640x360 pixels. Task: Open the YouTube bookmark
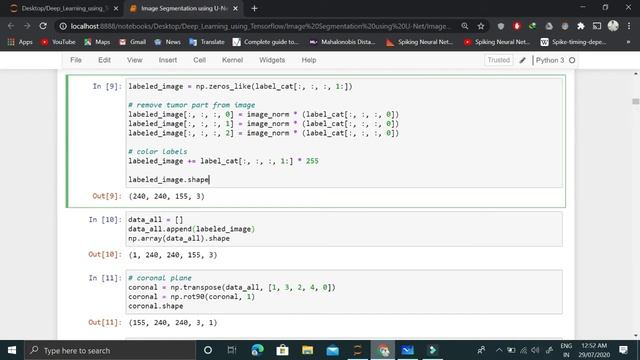58,42
